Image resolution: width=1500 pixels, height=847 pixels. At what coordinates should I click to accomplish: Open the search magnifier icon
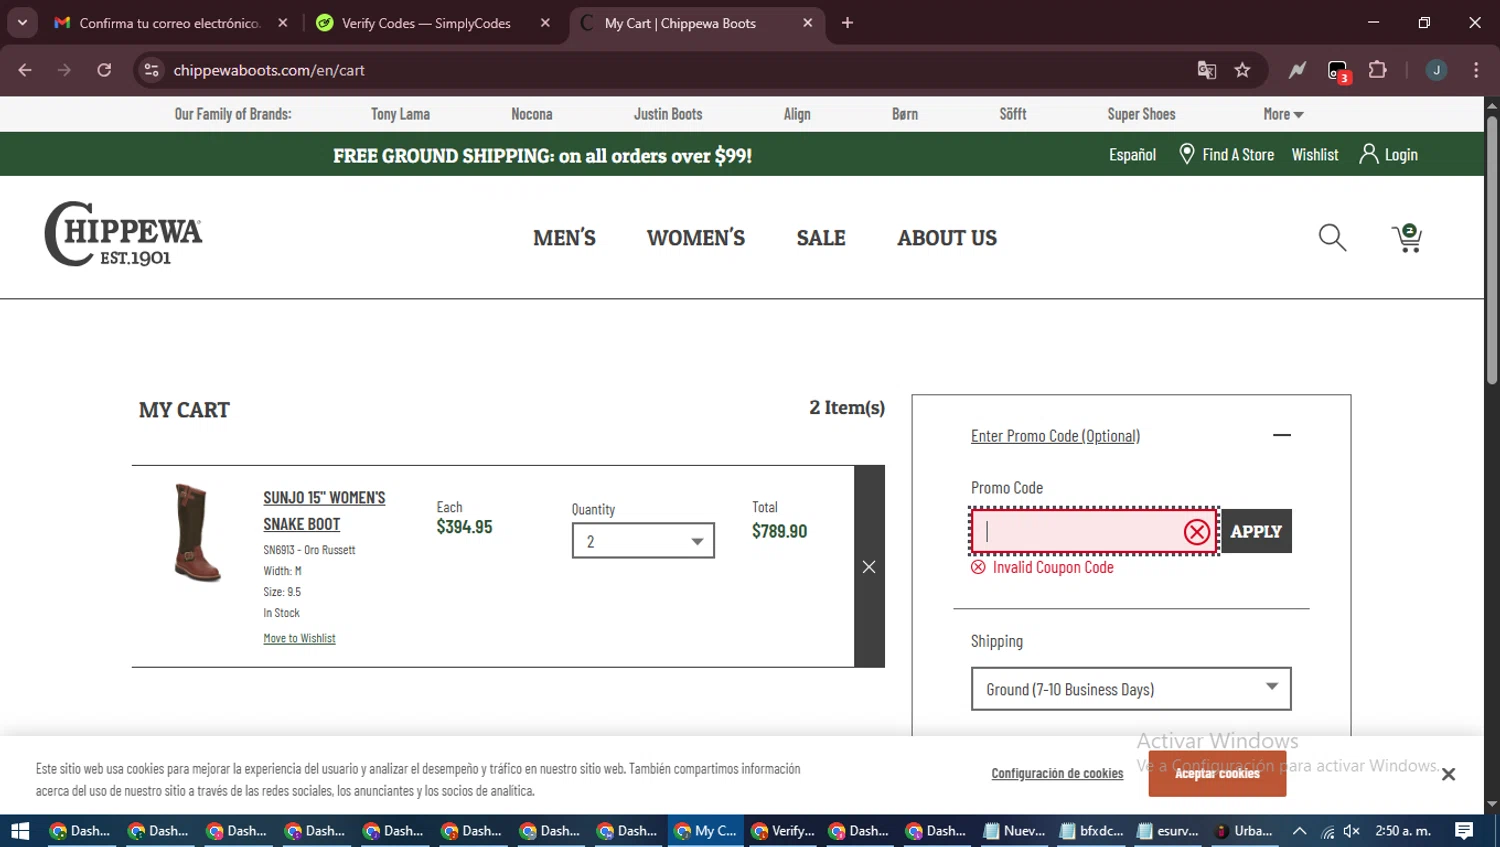tap(1332, 238)
